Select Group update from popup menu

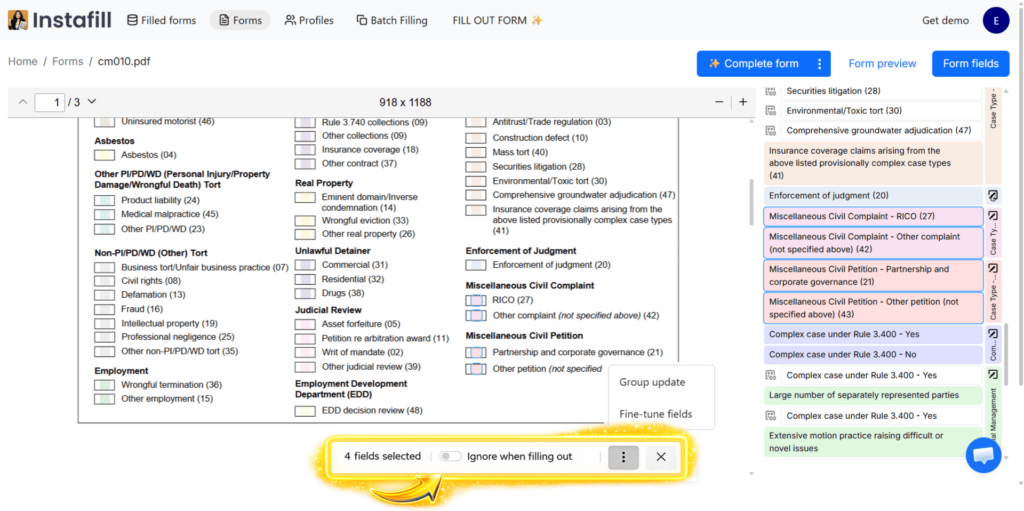[652, 382]
